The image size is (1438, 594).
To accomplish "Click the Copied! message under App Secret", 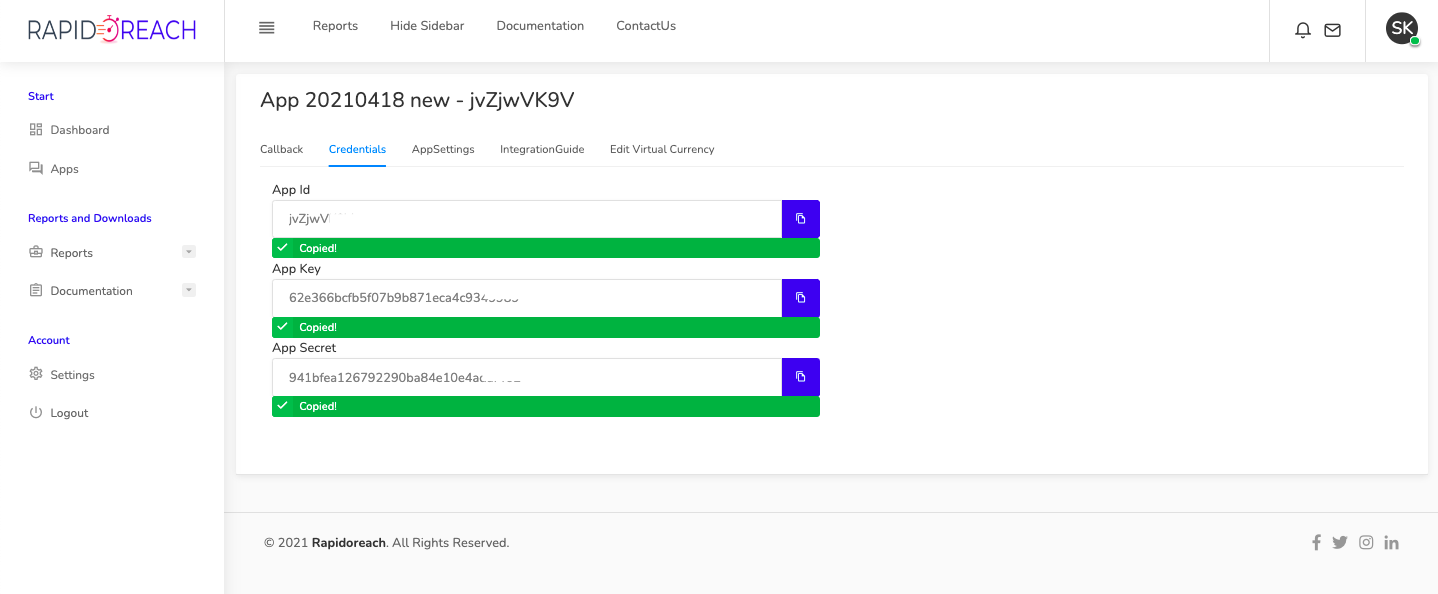I will click(546, 406).
